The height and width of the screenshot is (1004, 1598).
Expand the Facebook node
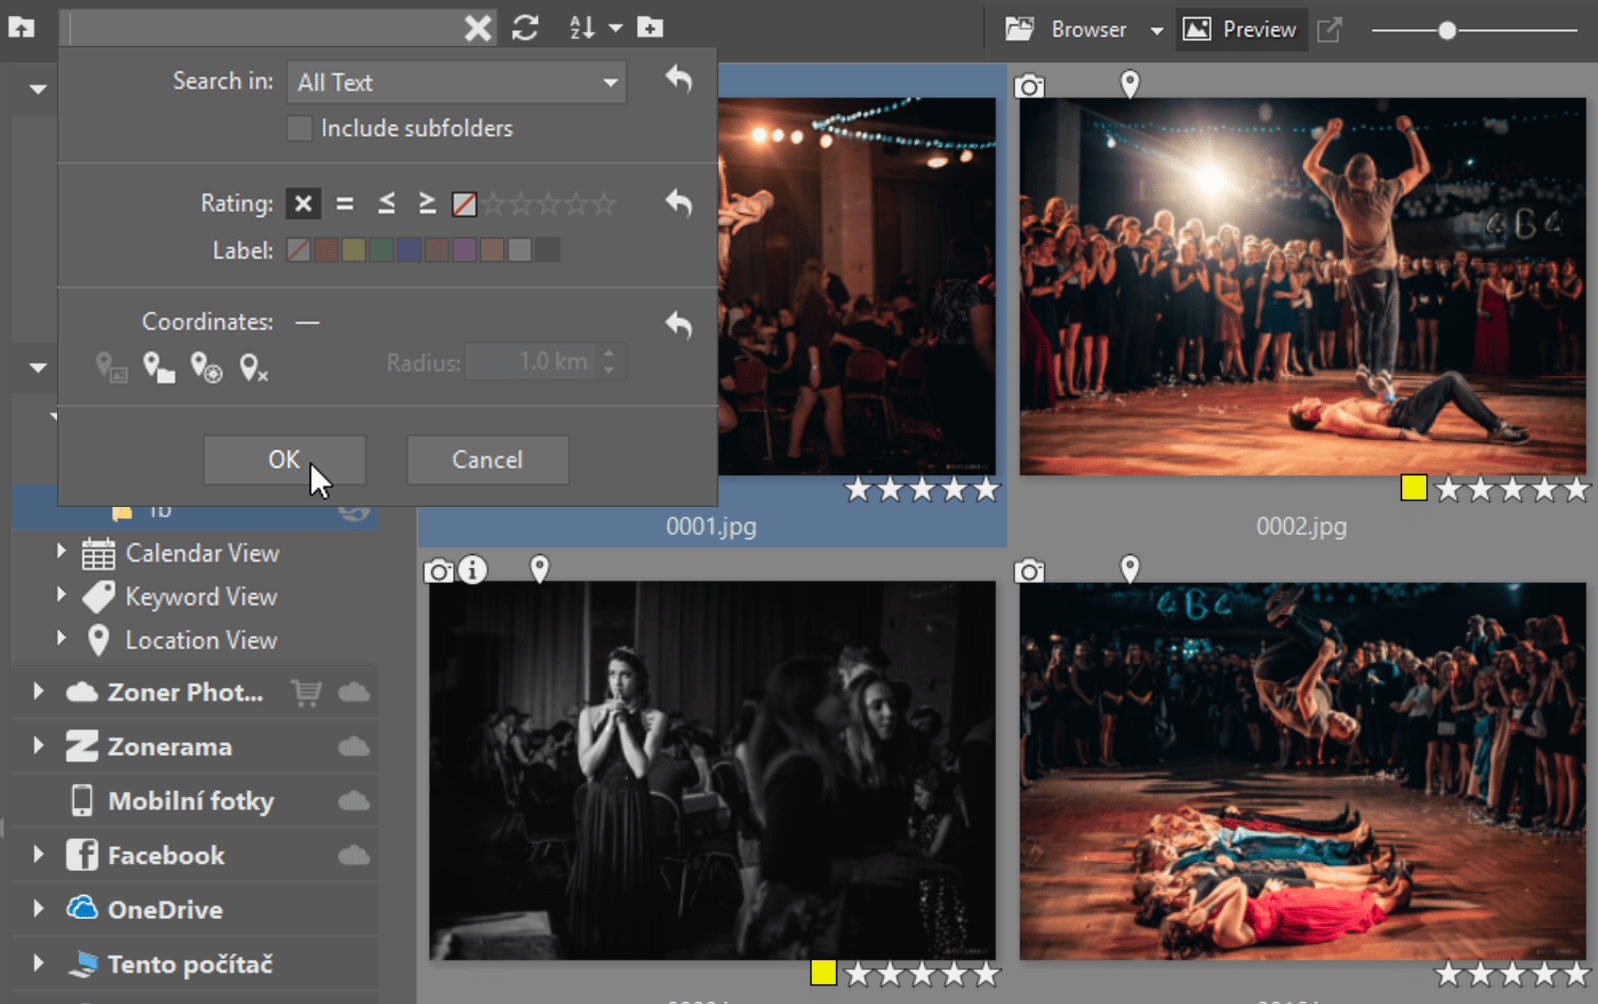pyautogui.click(x=38, y=854)
